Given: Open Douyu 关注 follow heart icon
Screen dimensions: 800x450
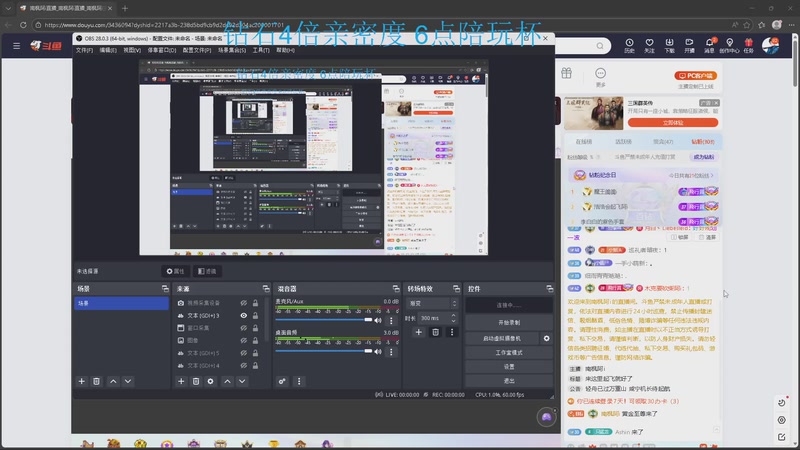Looking at the screenshot, I should [x=649, y=45].
